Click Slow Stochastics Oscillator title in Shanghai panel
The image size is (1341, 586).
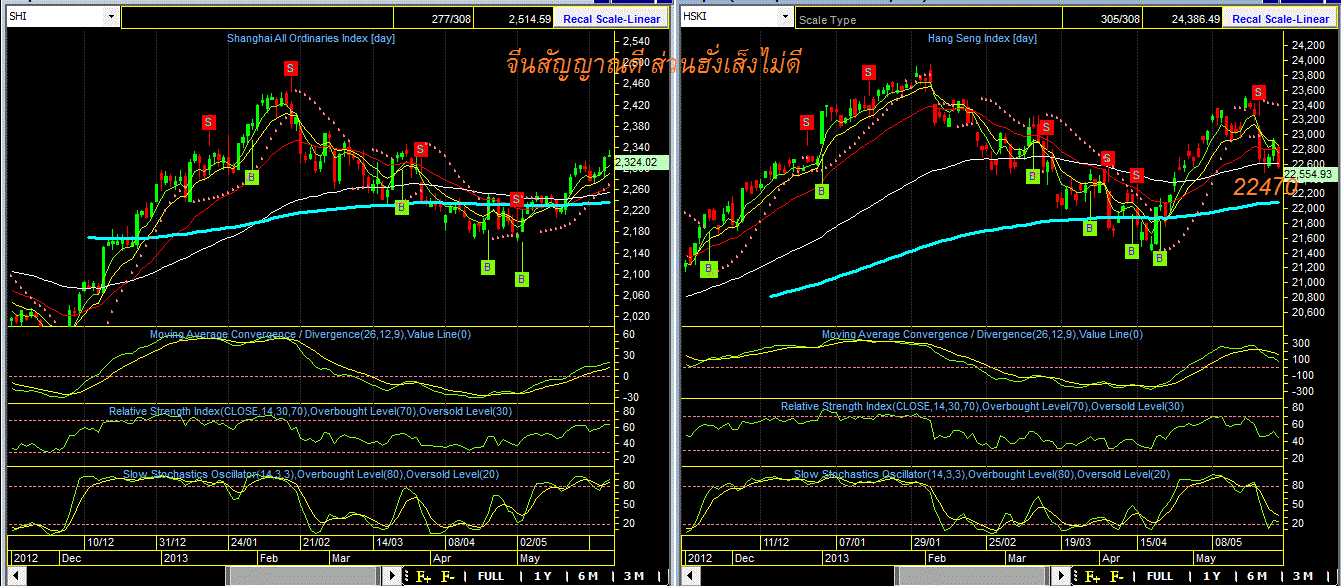tap(310, 473)
